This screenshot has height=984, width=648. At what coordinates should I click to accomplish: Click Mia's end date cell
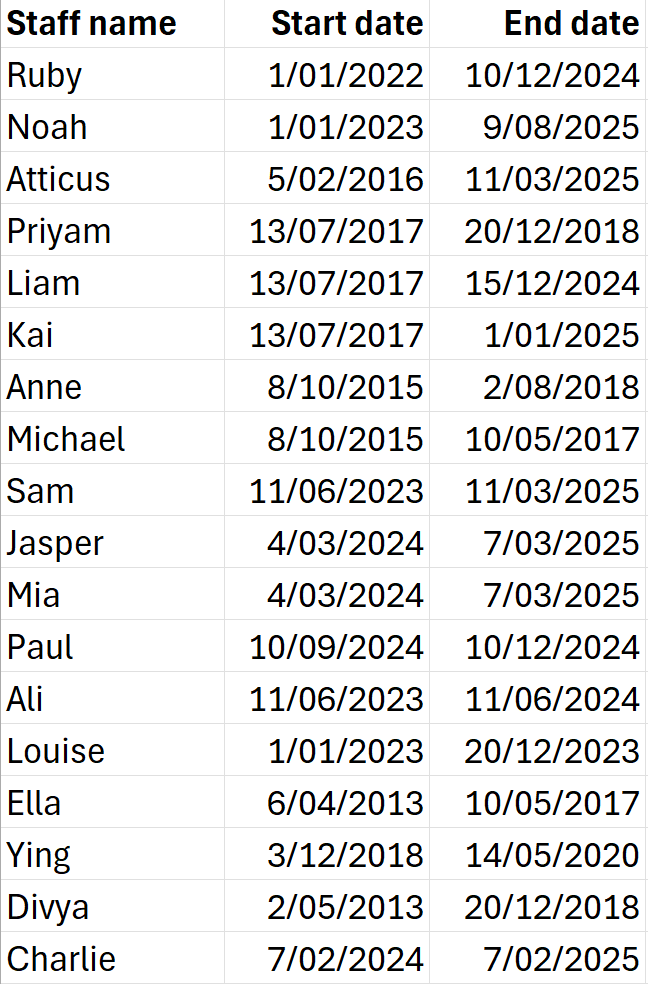[x=561, y=595]
